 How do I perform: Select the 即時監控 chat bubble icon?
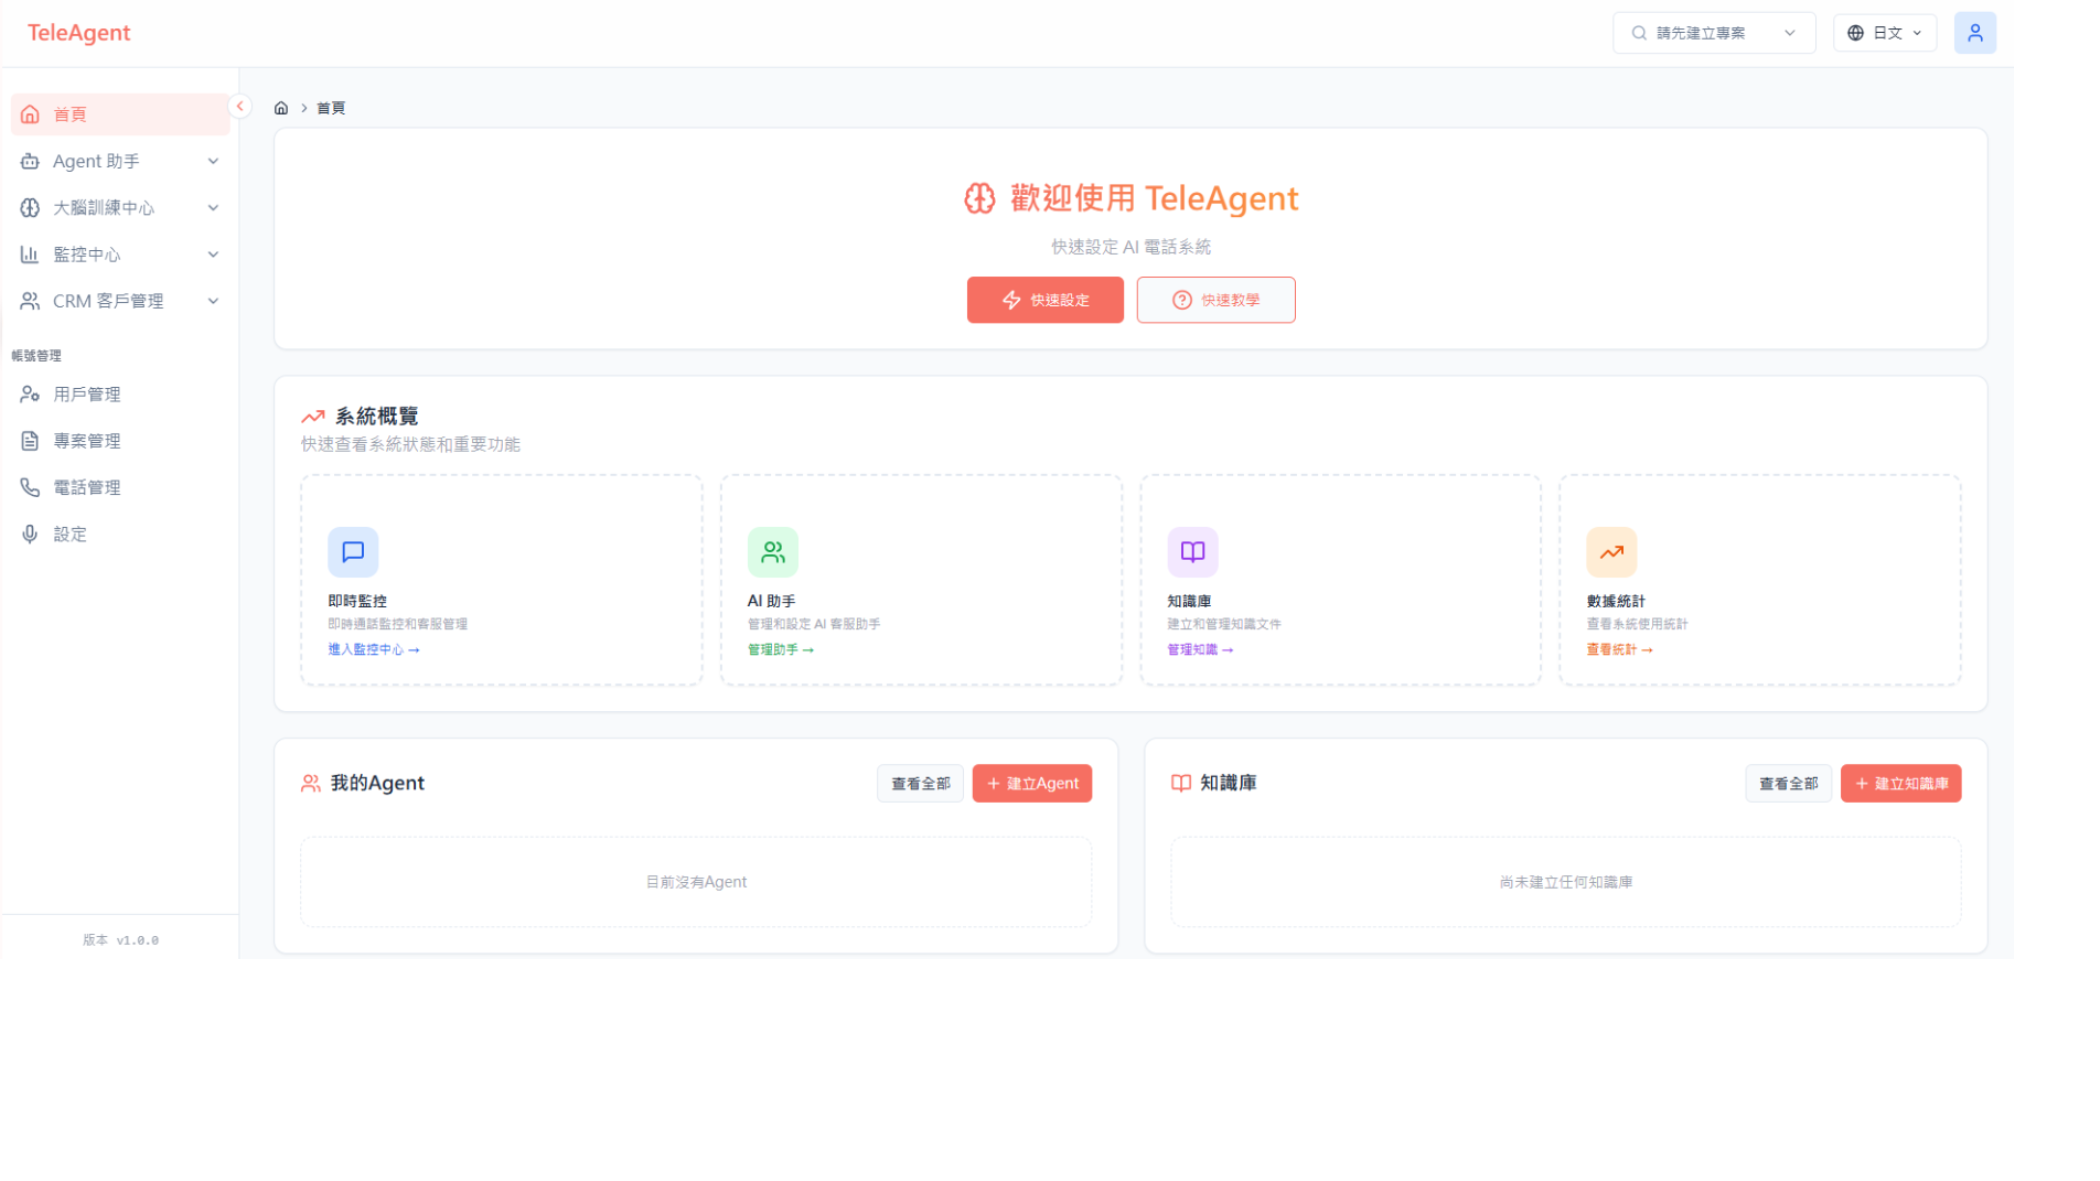coord(352,551)
